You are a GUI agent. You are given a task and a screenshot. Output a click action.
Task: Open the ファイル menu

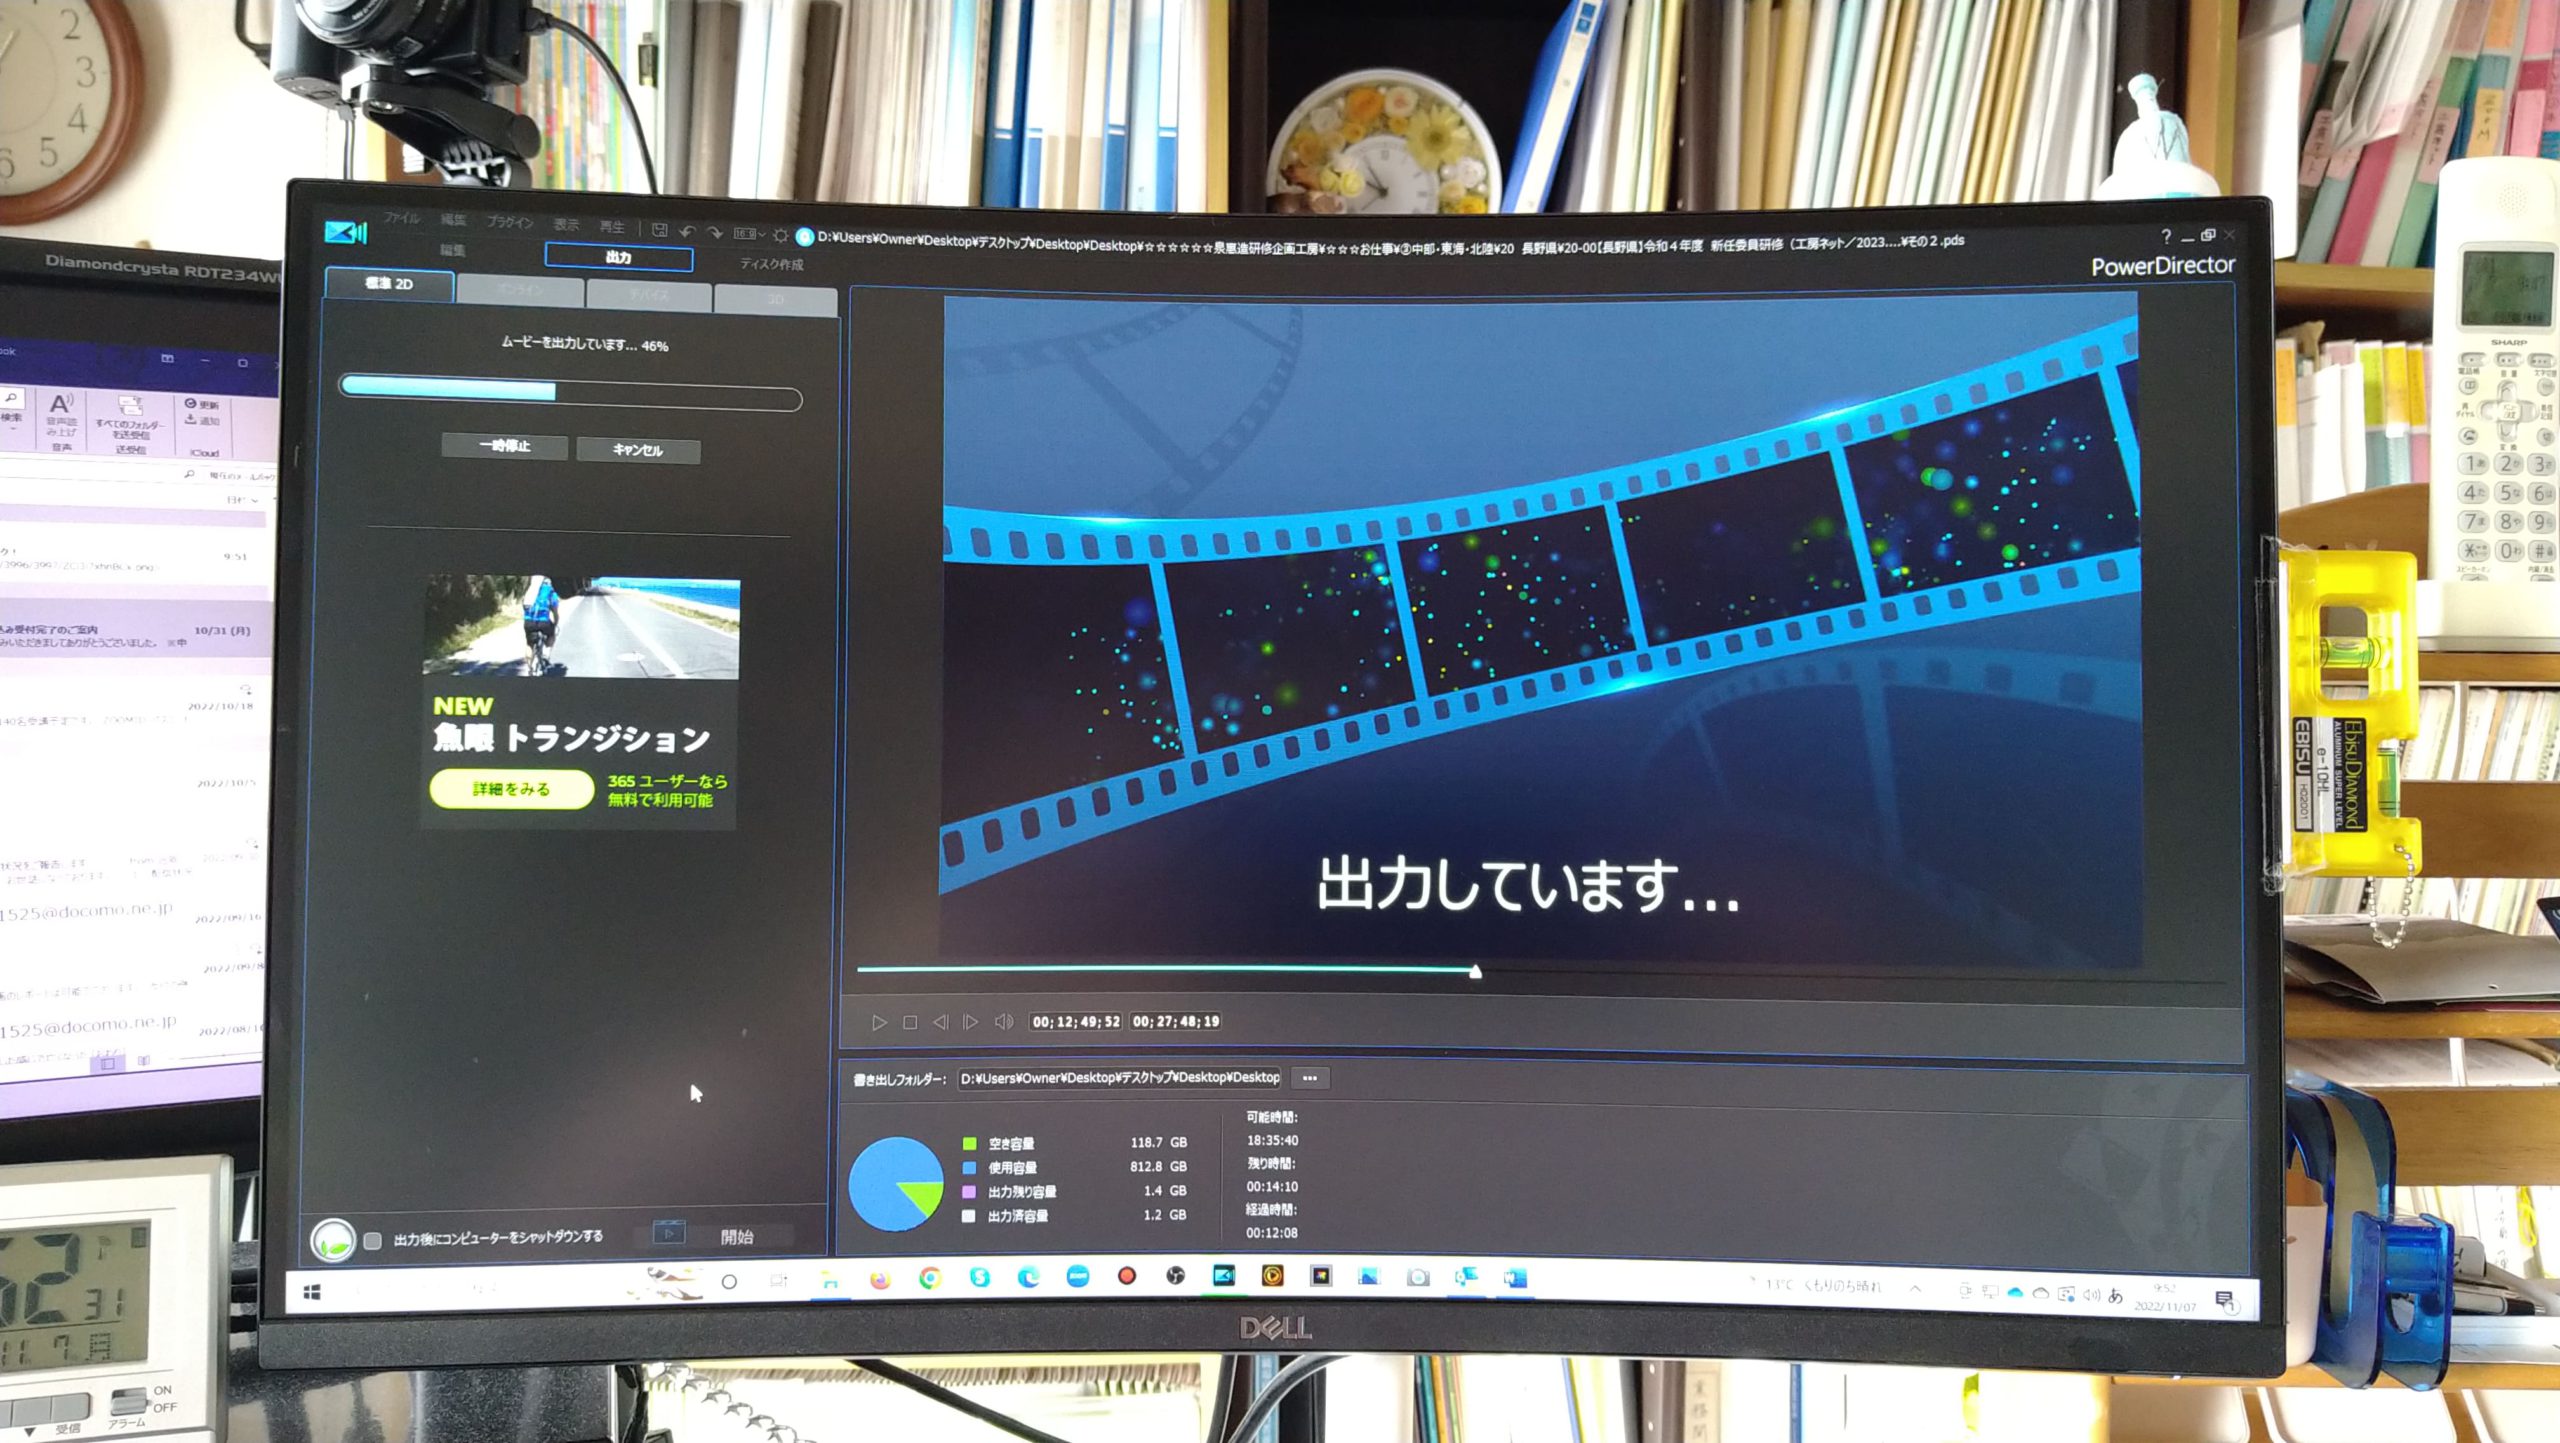[x=401, y=218]
